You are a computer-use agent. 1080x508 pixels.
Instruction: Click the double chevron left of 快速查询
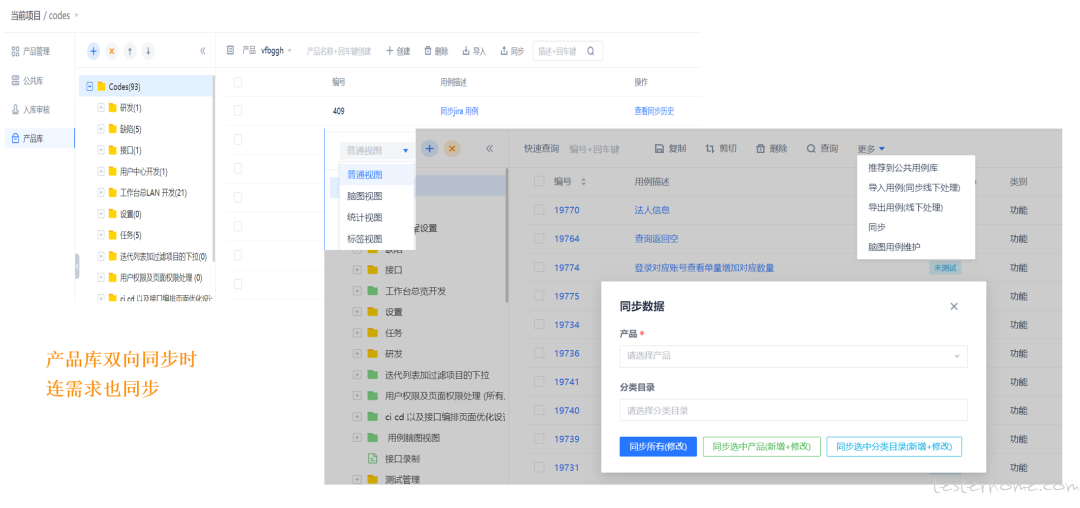[x=490, y=149]
